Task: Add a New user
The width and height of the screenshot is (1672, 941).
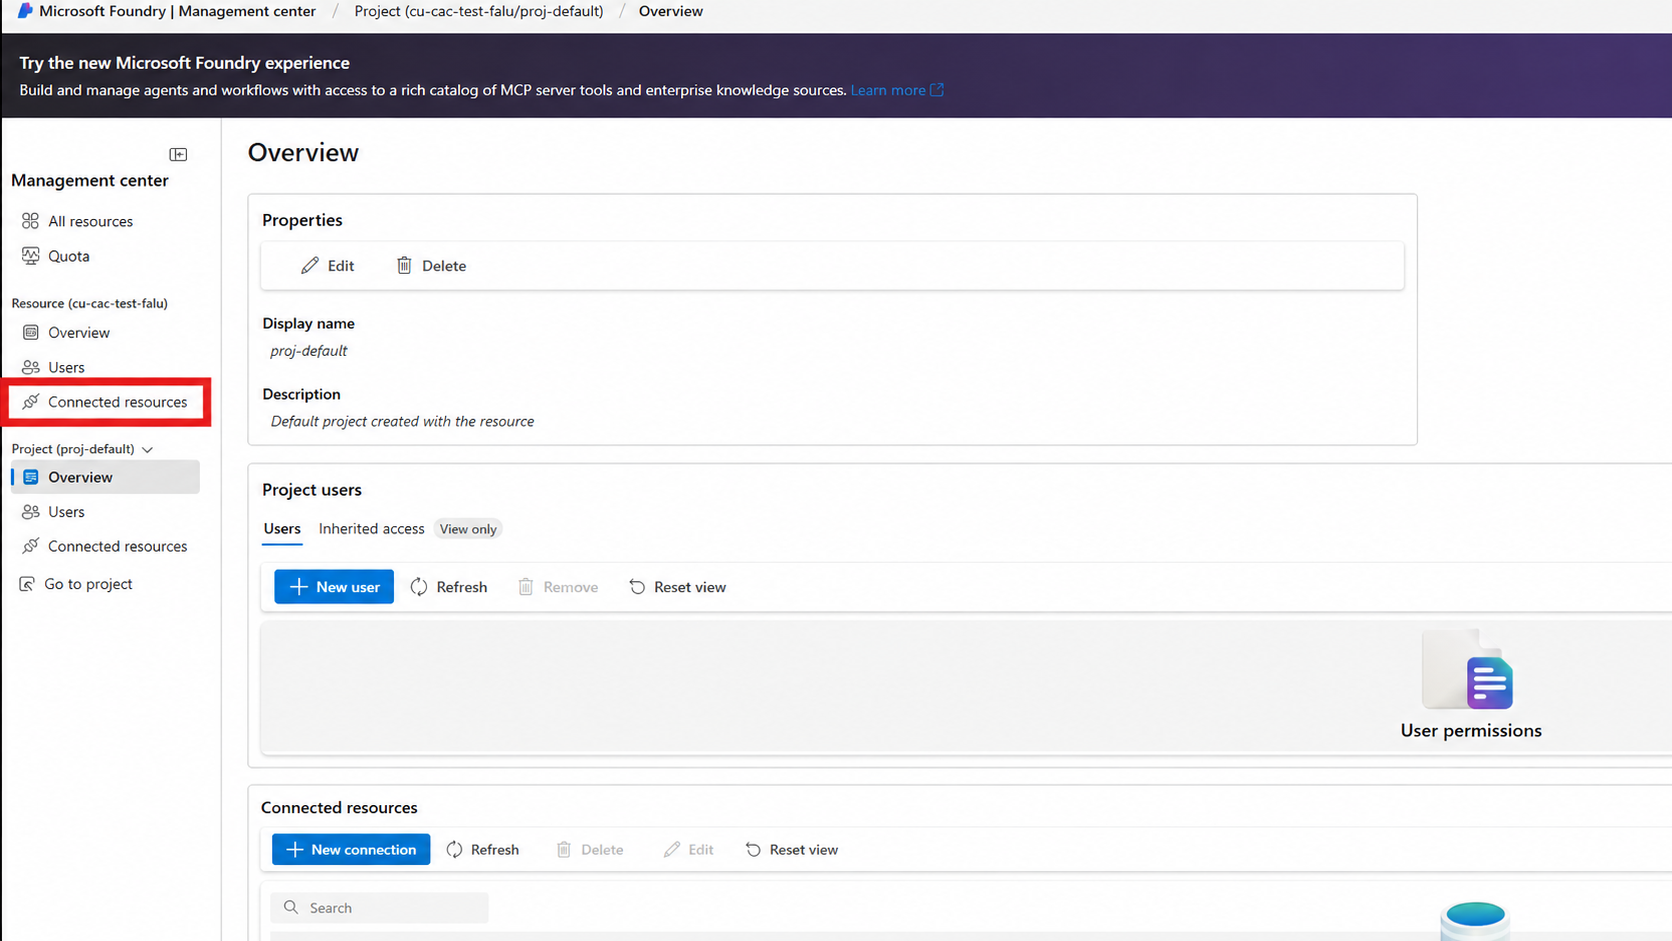Action: [x=334, y=587]
